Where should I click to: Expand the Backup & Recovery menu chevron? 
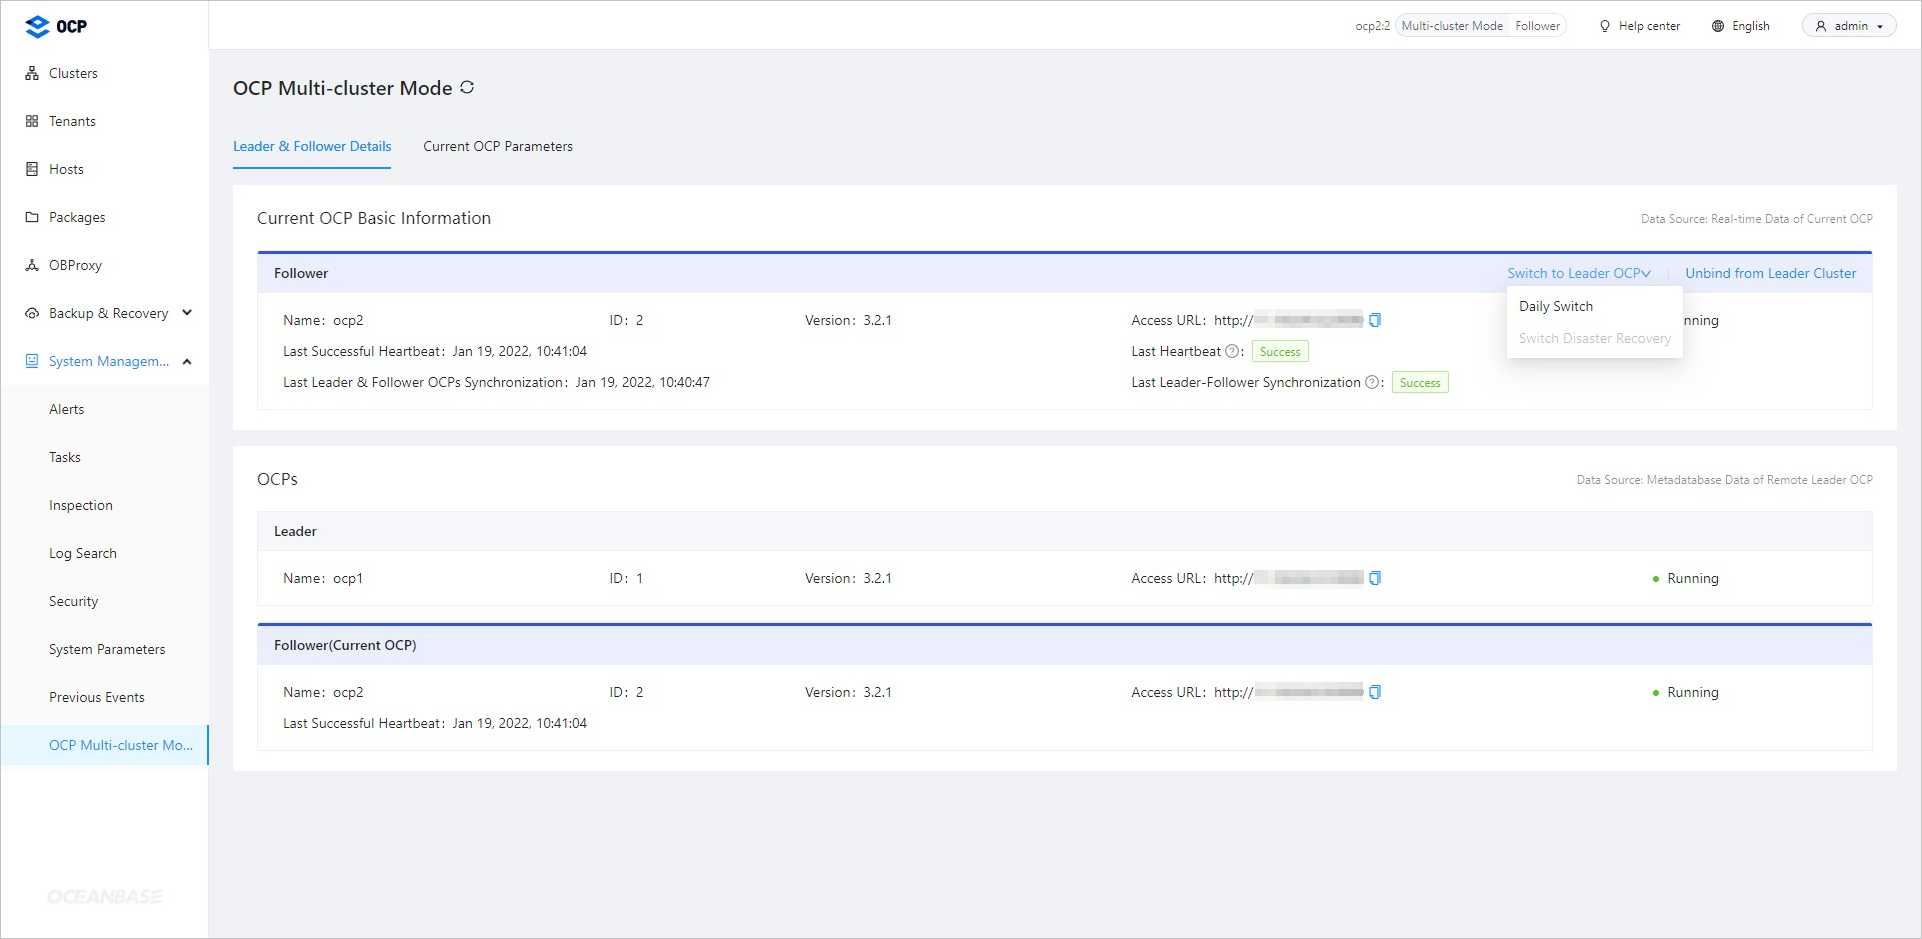pos(187,313)
